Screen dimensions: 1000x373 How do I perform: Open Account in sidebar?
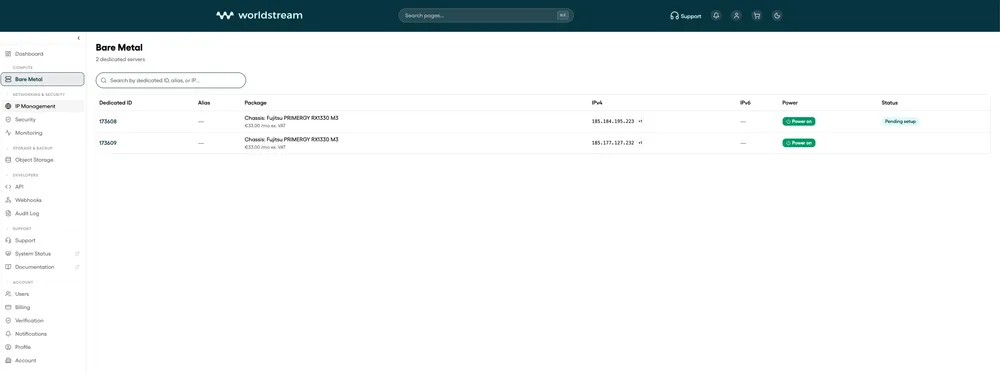coord(42,360)
